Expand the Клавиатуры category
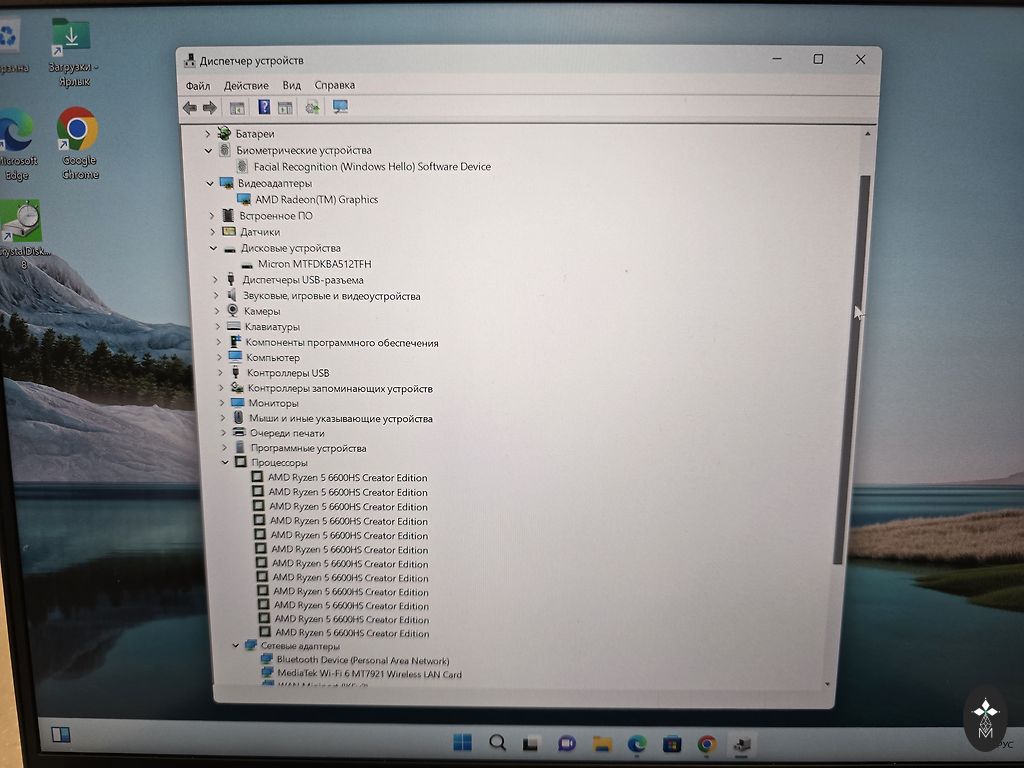The height and width of the screenshot is (768, 1024). point(218,327)
